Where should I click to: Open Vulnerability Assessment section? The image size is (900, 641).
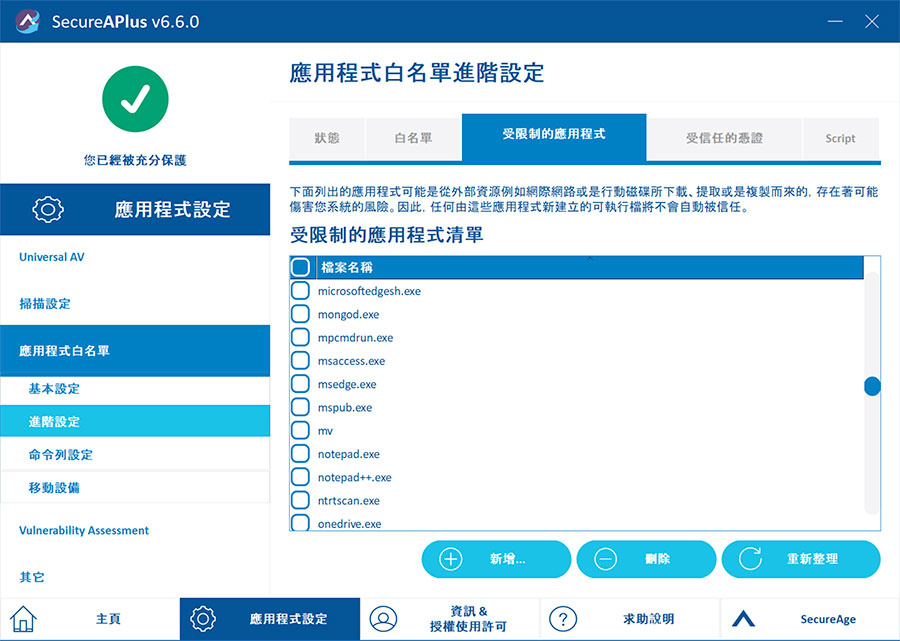click(84, 530)
